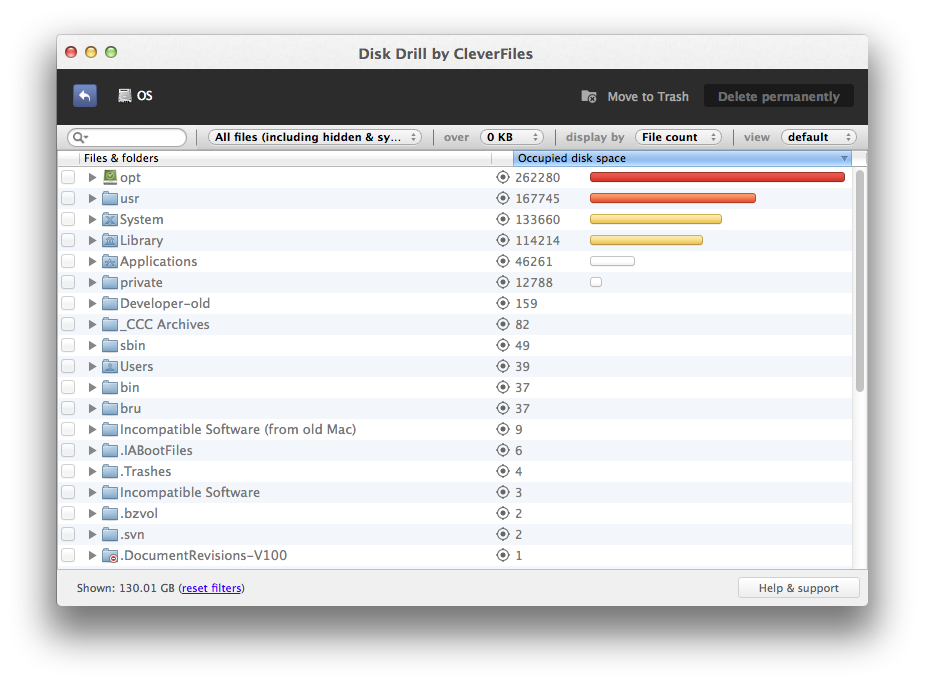Viewport: 925px width, 685px height.
Task: Click the target icon in the System row
Action: [x=503, y=219]
